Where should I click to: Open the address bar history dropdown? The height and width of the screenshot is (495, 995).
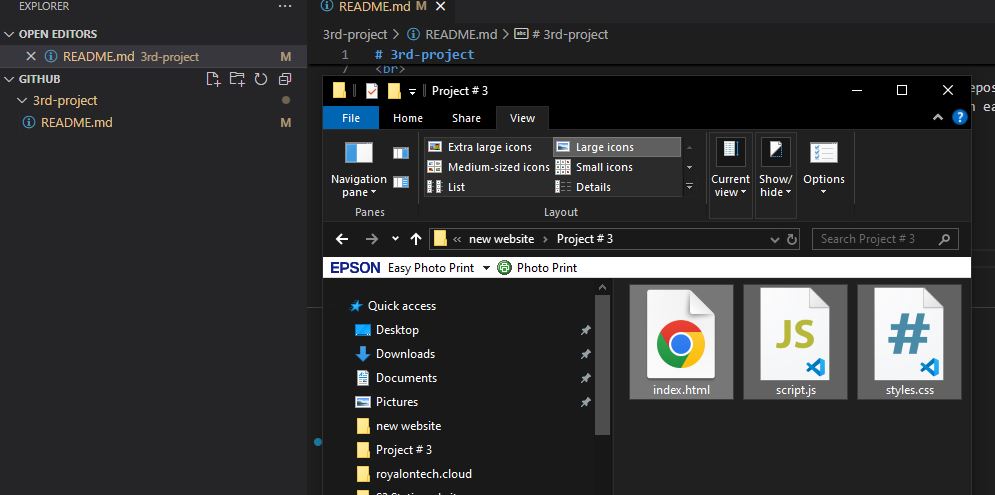point(775,240)
